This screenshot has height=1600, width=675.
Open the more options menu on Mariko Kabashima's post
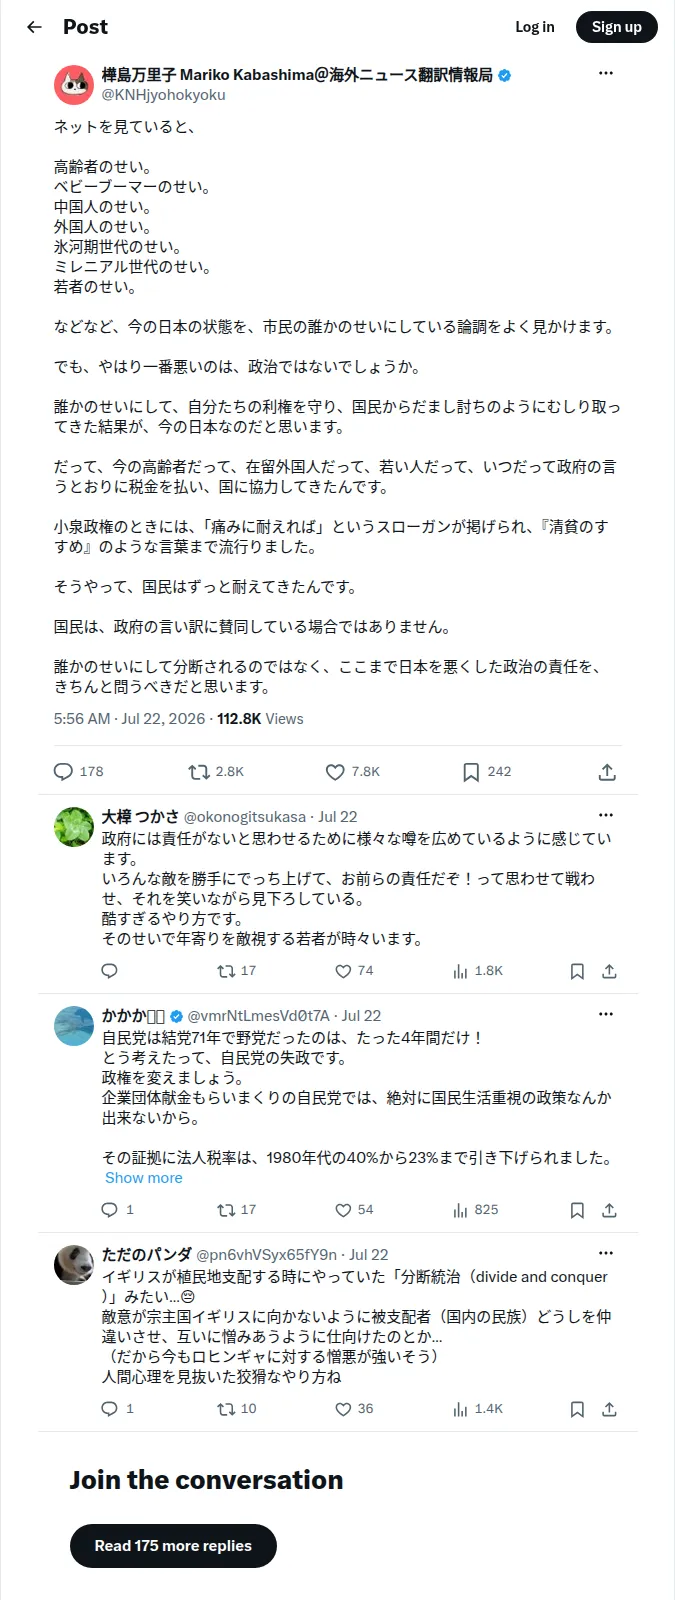coord(606,74)
